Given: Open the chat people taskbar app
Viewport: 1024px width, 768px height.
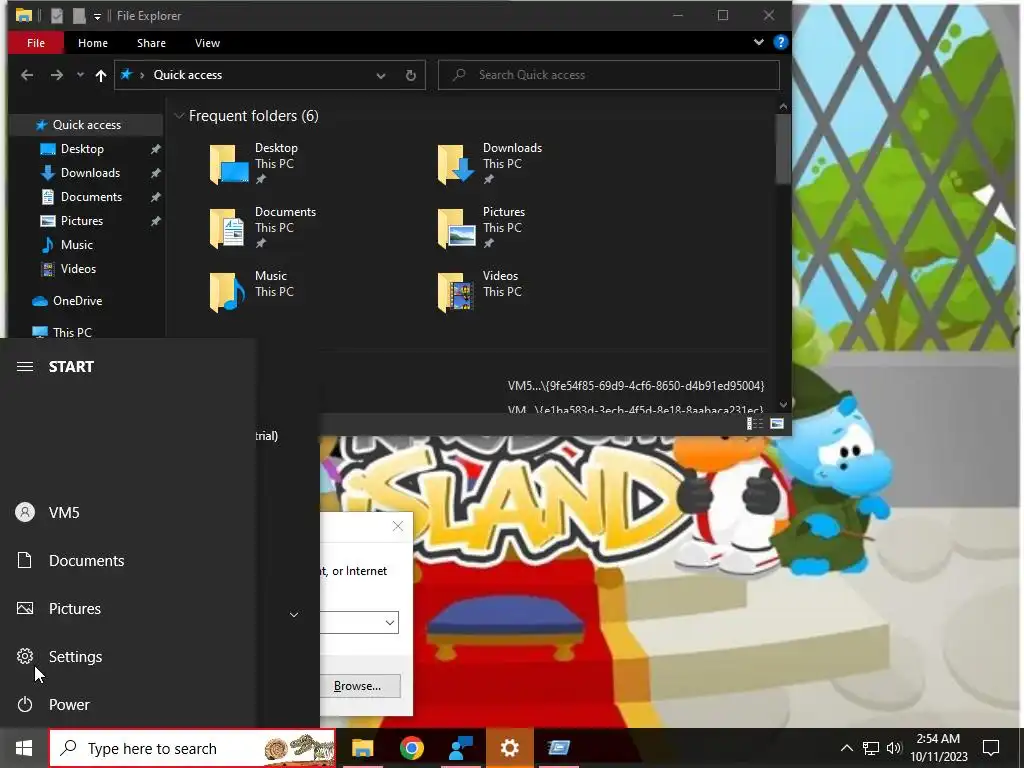Looking at the screenshot, I should 460,748.
